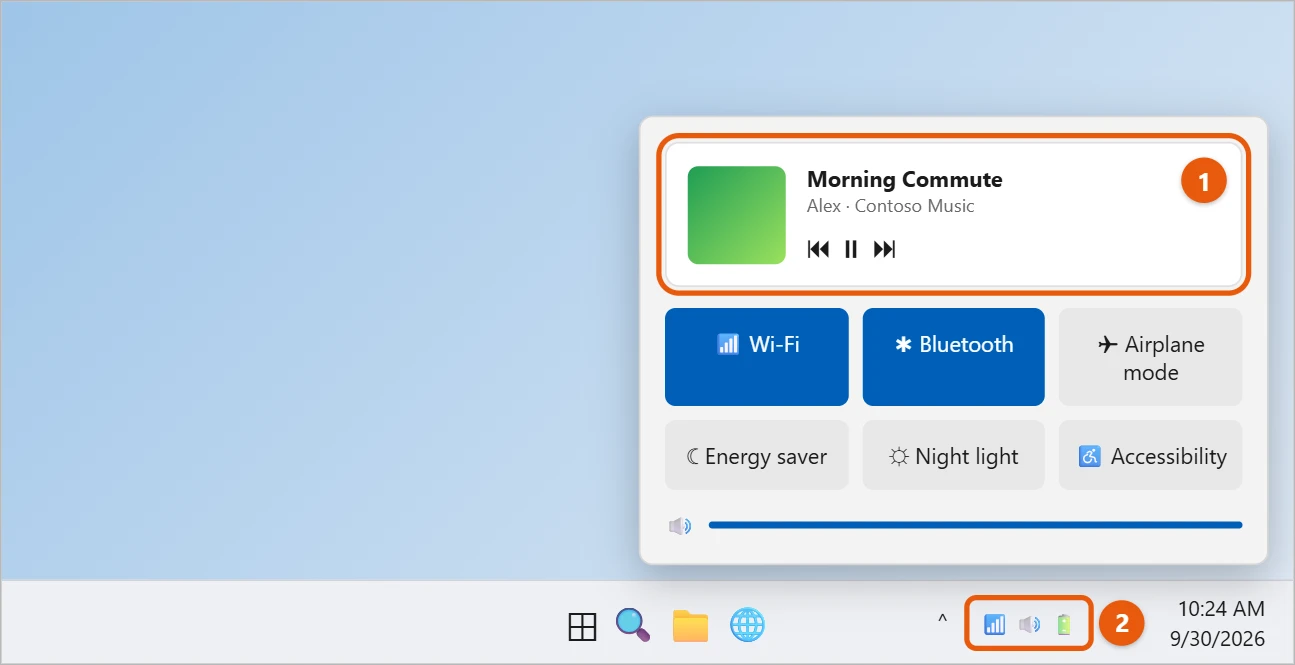1295x665 pixels.
Task: Turn off the Wi-Fi quick setting
Action: [x=757, y=357]
